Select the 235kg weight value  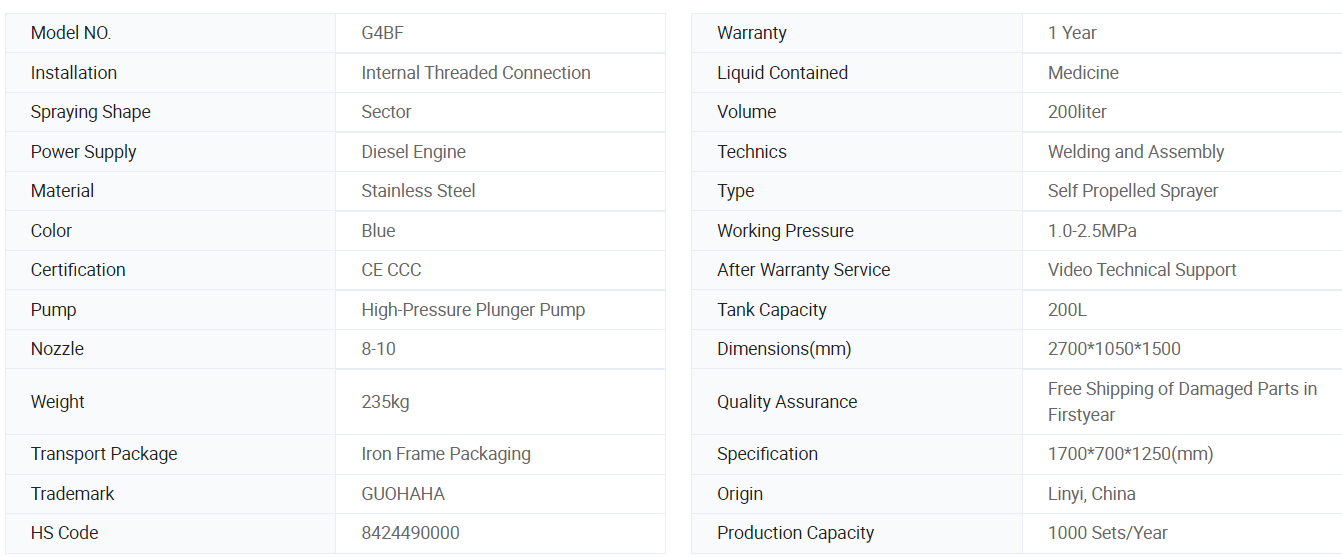(385, 402)
